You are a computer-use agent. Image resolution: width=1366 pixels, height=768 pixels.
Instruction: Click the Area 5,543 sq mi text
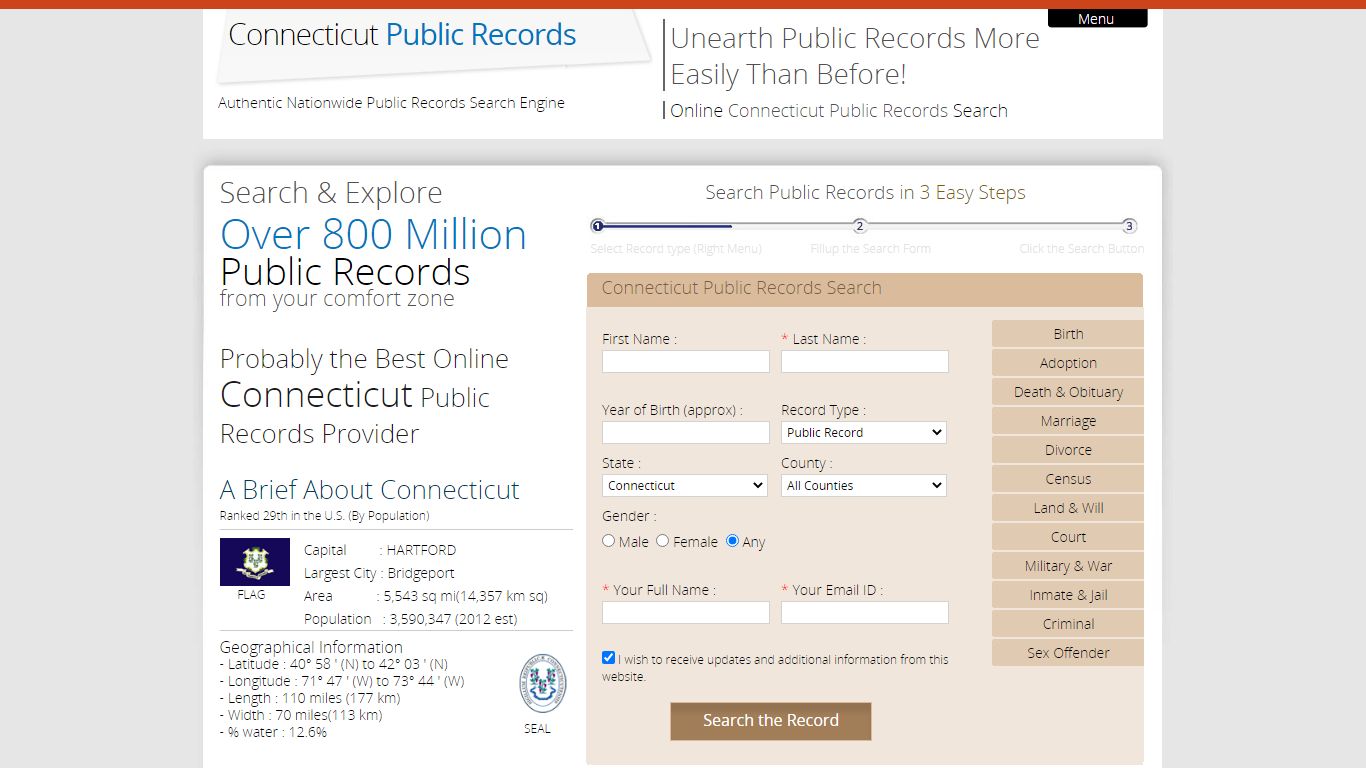[x=426, y=596]
